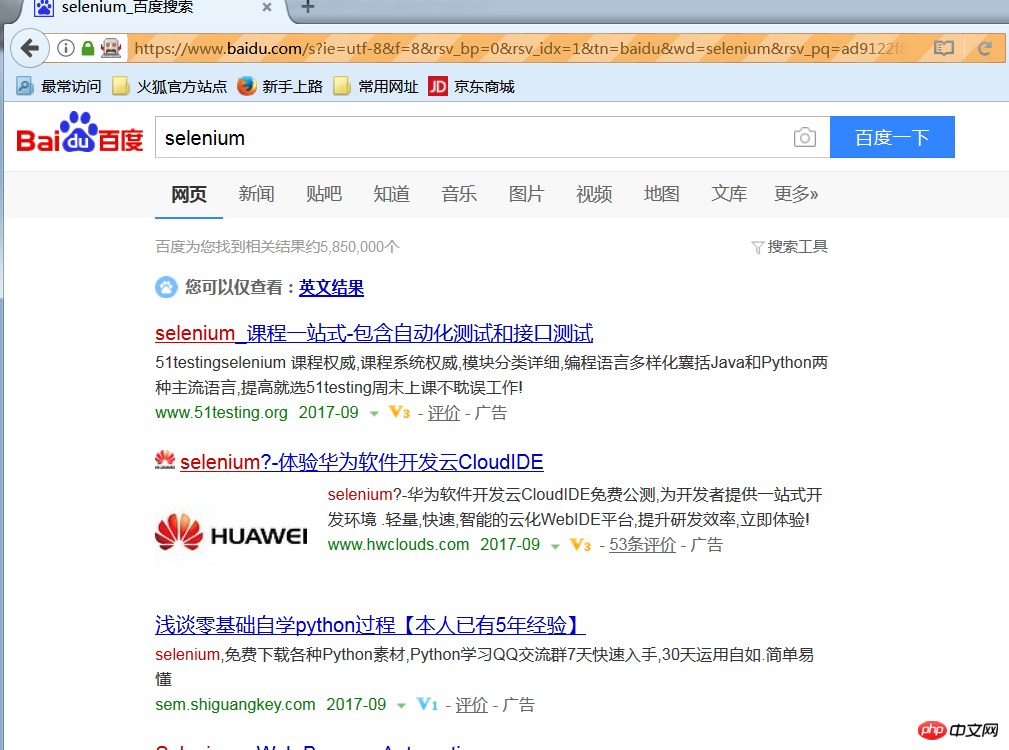
Task: Click 评价 link on 51testing result
Action: (444, 413)
